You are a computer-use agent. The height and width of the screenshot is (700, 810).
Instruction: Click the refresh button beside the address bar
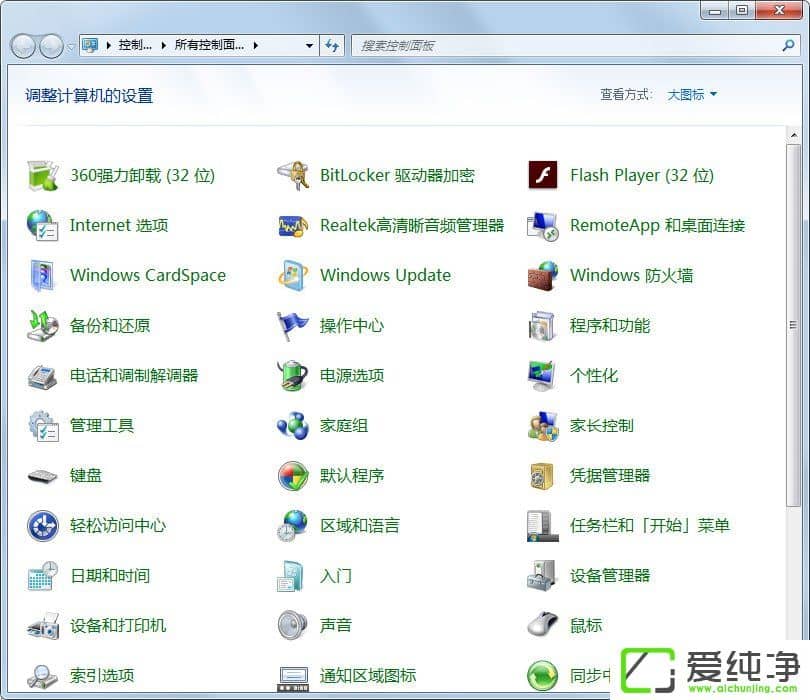click(x=332, y=45)
